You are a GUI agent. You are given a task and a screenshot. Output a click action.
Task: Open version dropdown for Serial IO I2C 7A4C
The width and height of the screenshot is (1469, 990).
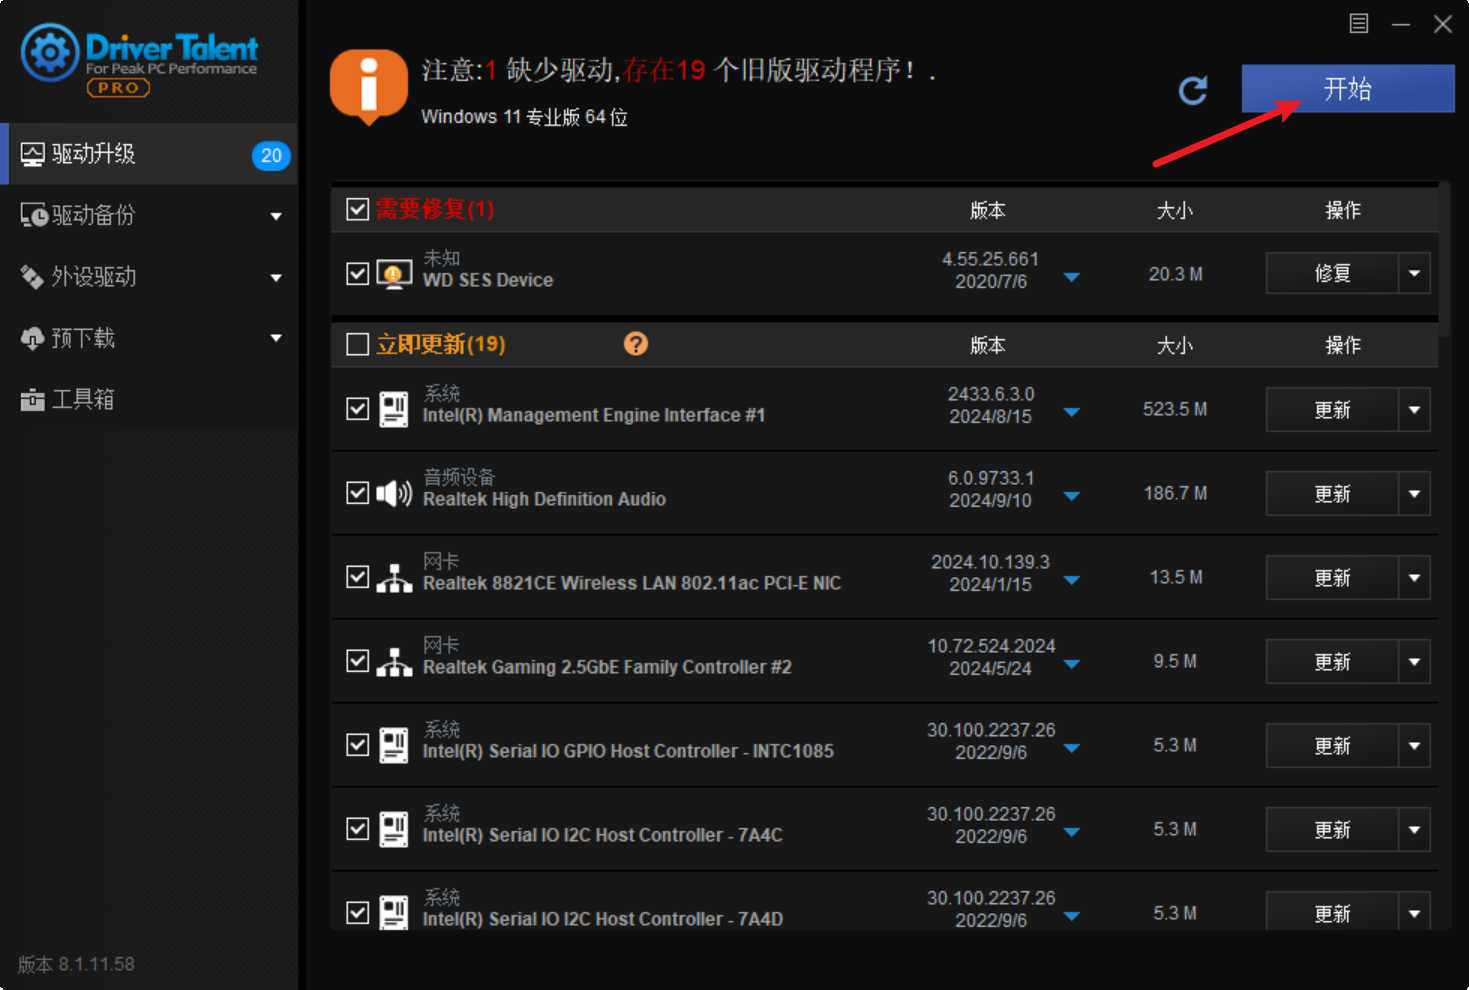pos(1072,832)
